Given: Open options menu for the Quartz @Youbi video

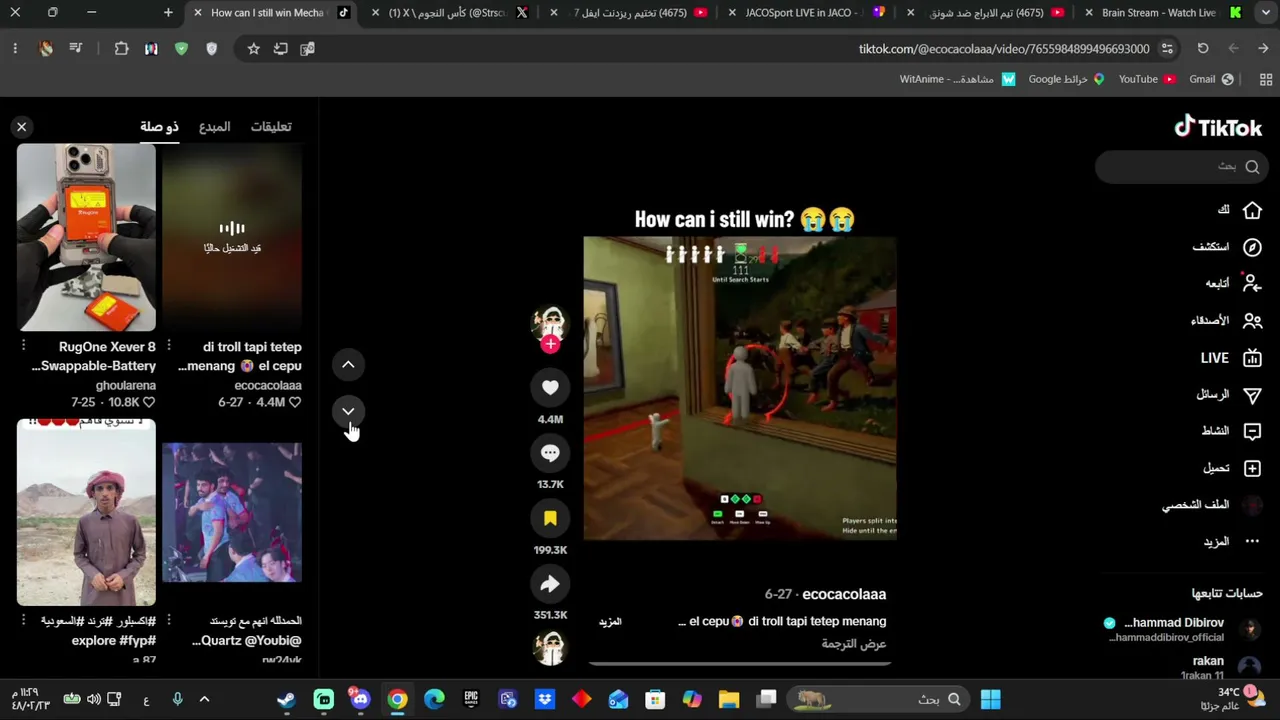Looking at the screenshot, I should 169,621.
